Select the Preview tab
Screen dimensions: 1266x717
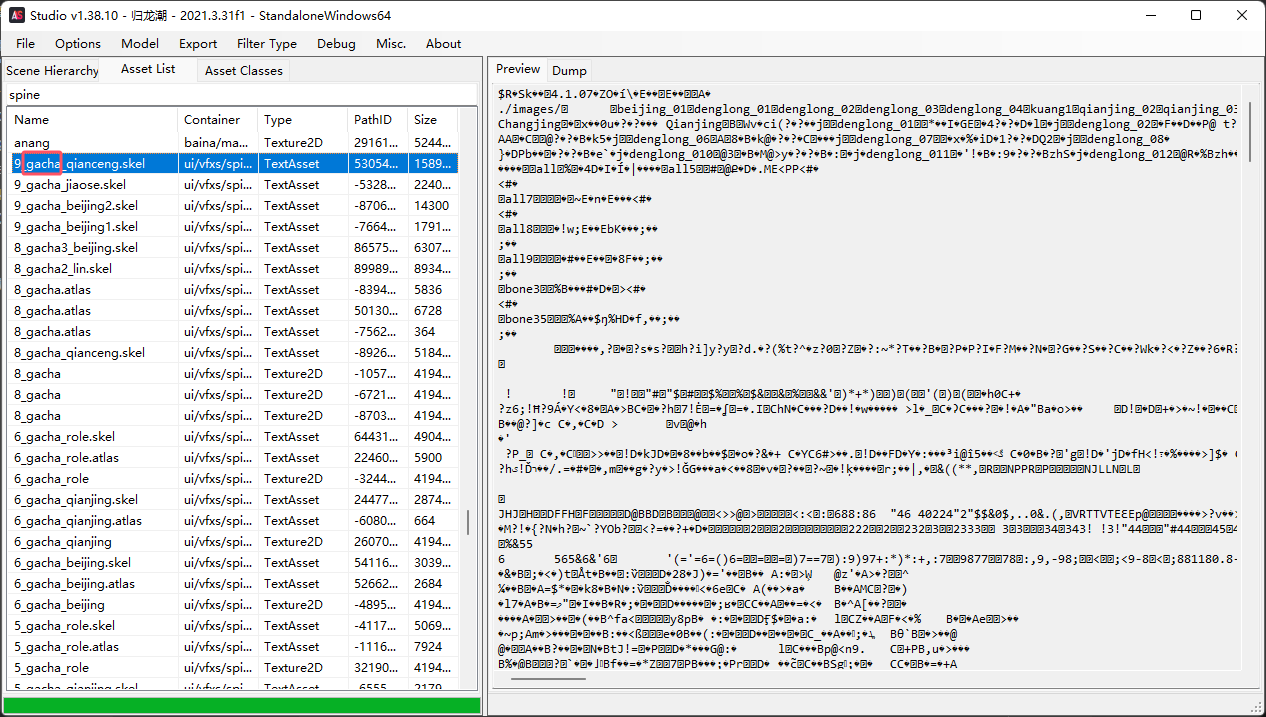point(518,69)
